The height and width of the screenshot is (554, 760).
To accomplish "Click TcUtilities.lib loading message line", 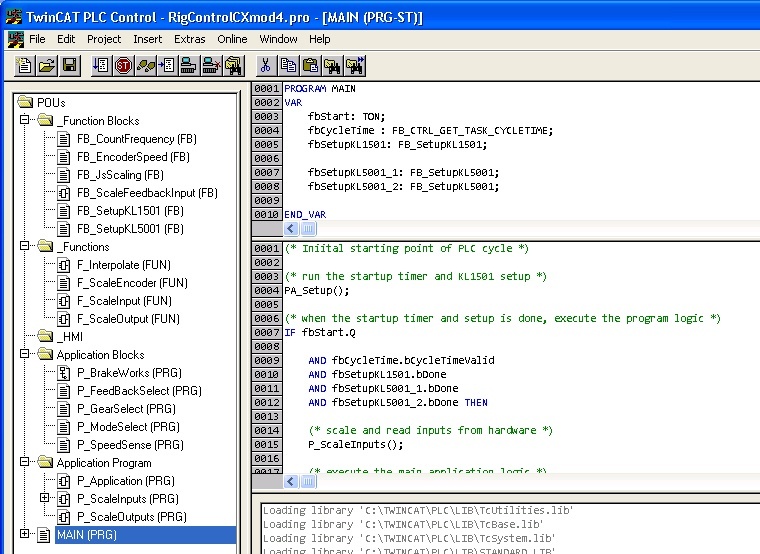I will 418,510.
